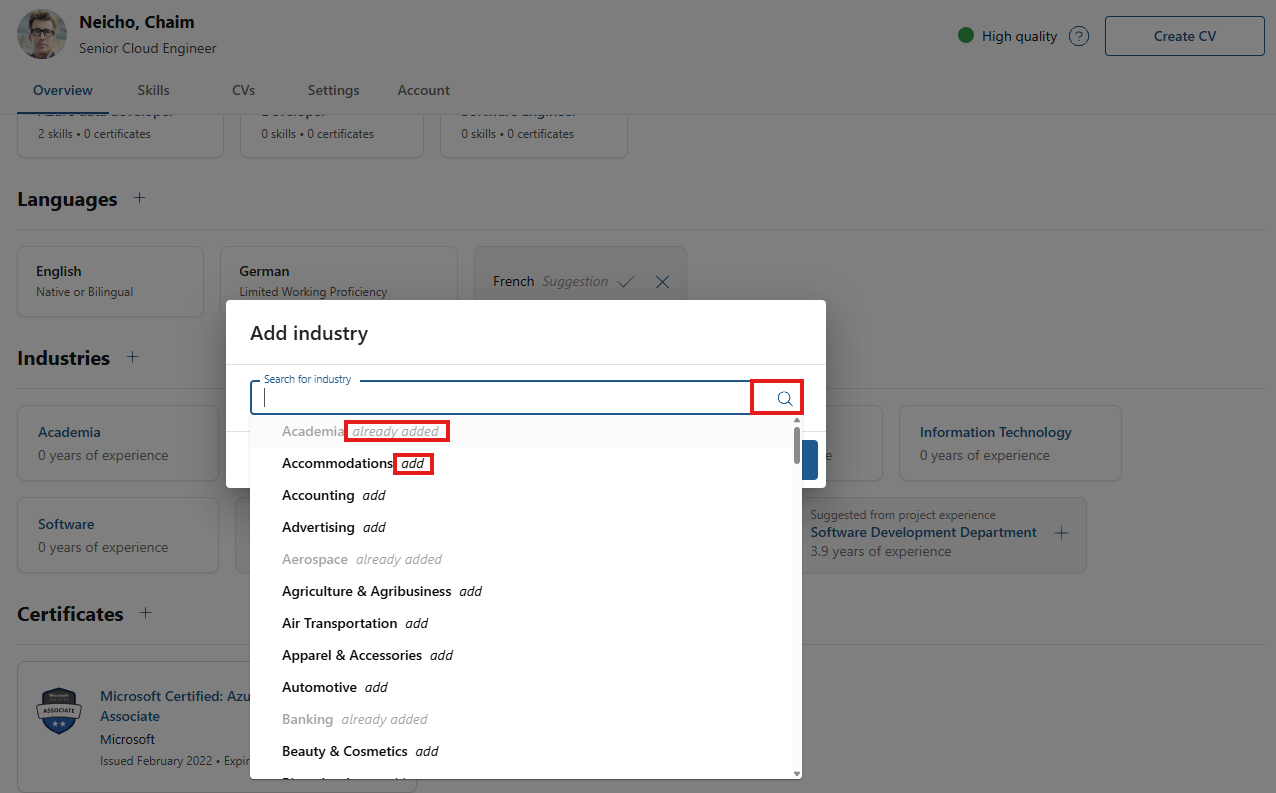Image resolution: width=1276 pixels, height=793 pixels.
Task: Click the scrollbar down arrow in list
Action: pos(797,773)
